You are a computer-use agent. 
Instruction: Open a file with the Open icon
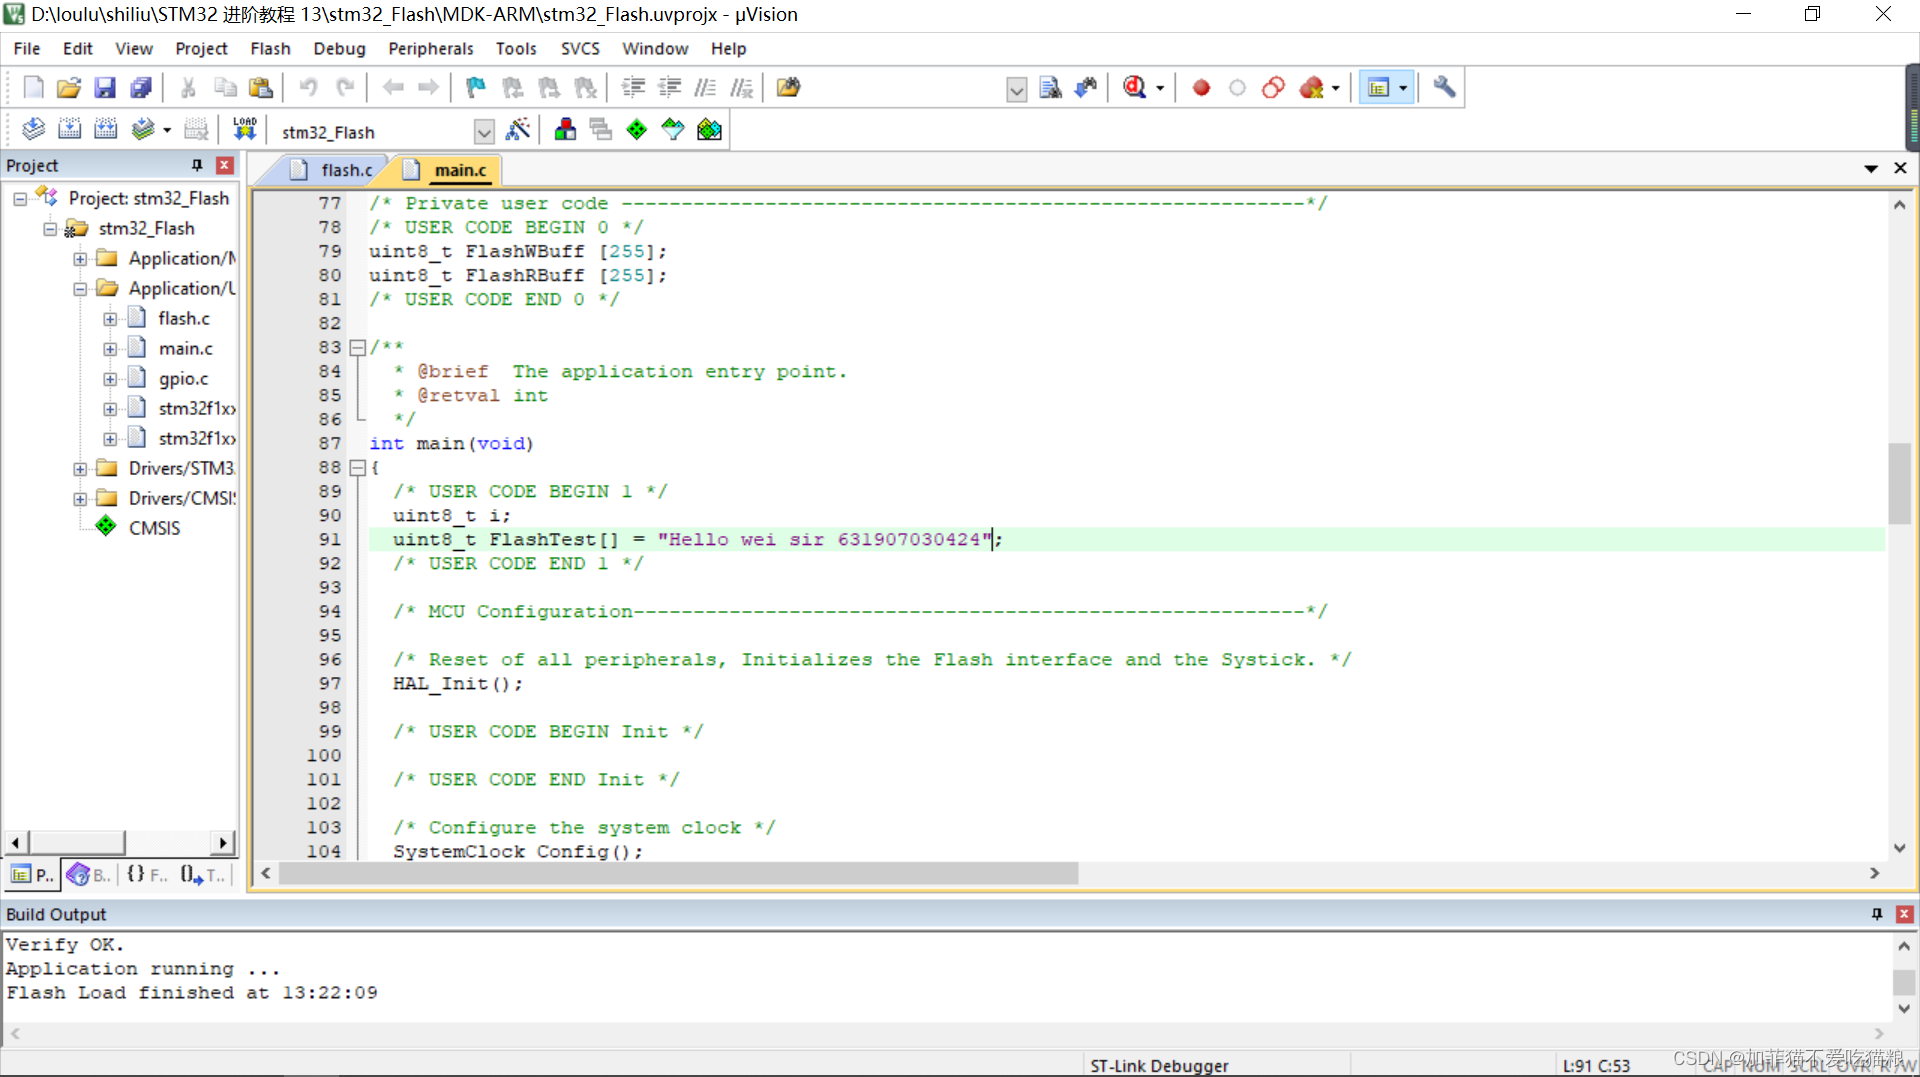tap(68, 87)
